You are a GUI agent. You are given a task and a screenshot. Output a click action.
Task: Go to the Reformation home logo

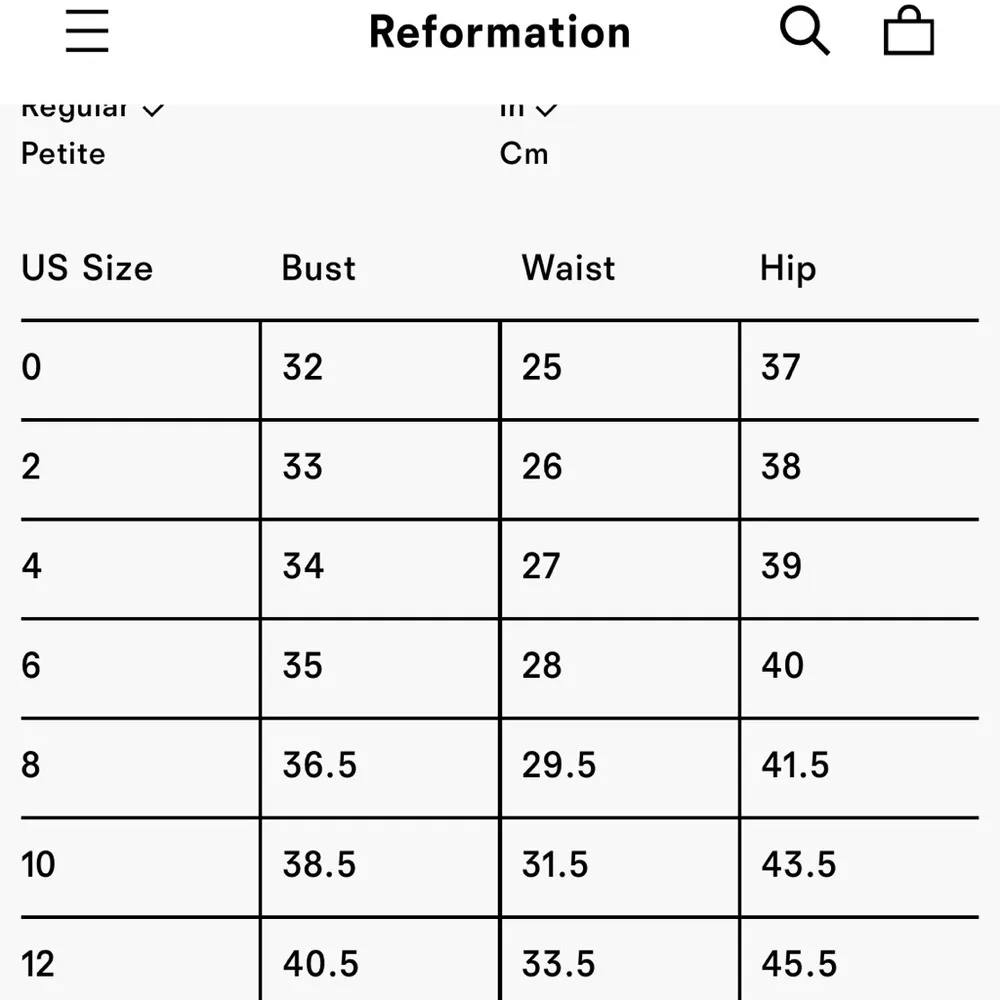click(x=499, y=32)
